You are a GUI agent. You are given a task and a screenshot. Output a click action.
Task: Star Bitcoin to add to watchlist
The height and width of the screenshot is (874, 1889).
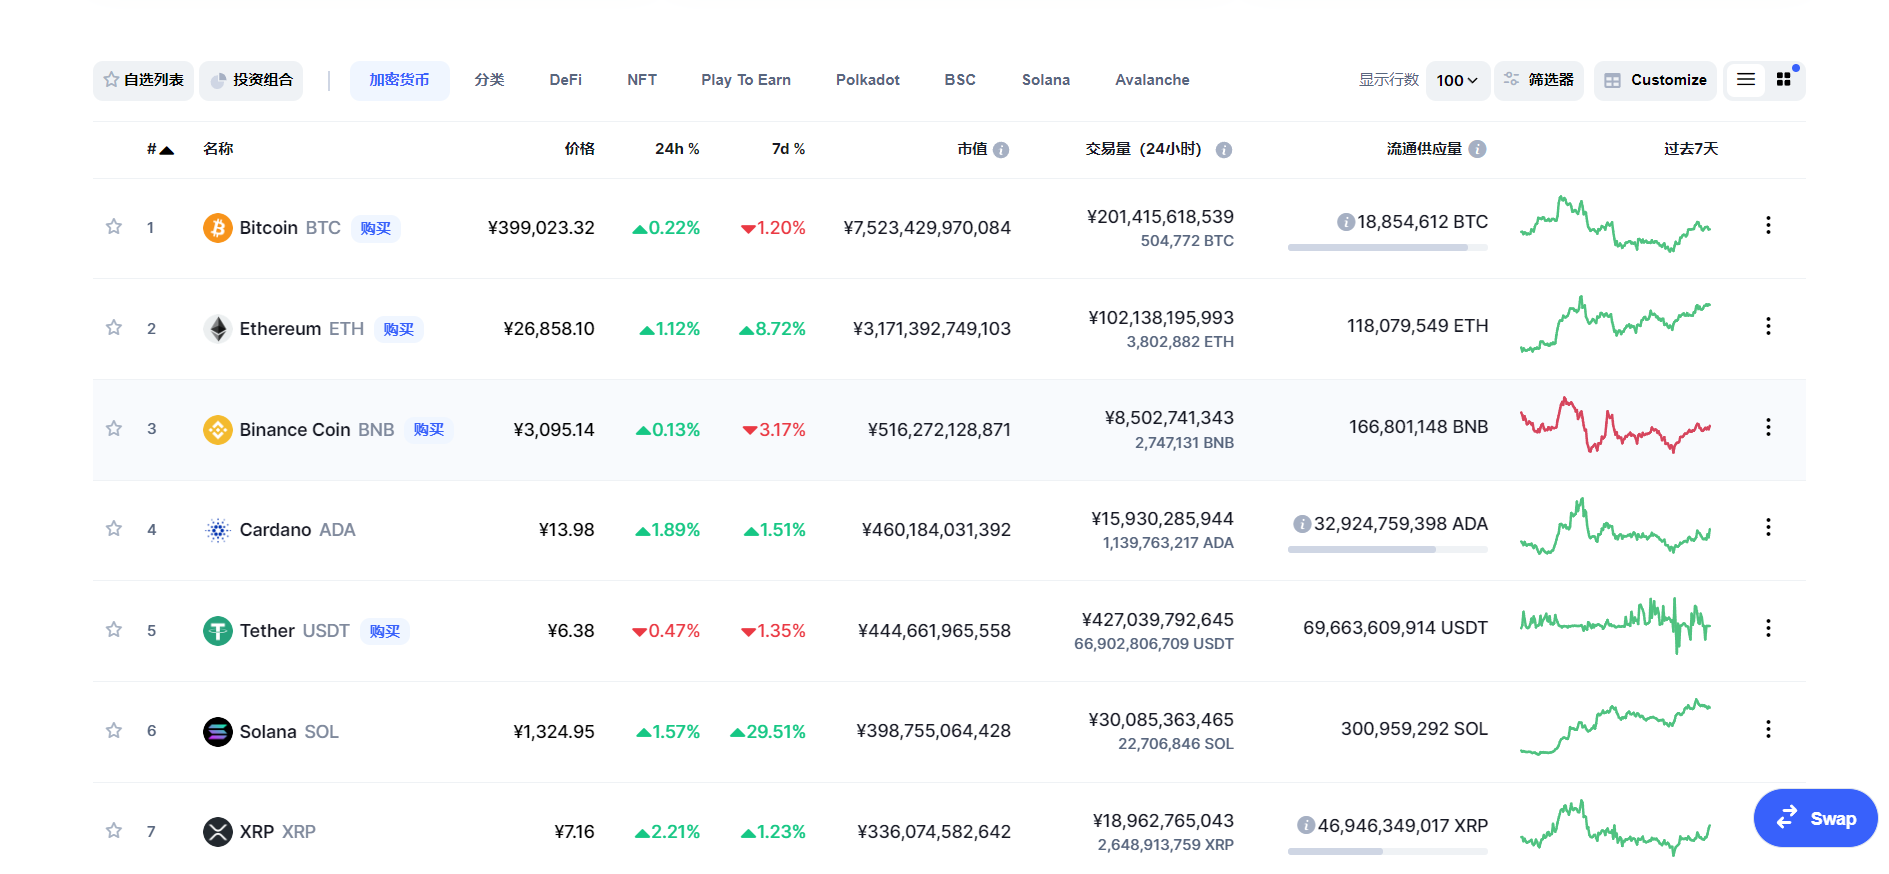coord(114,227)
